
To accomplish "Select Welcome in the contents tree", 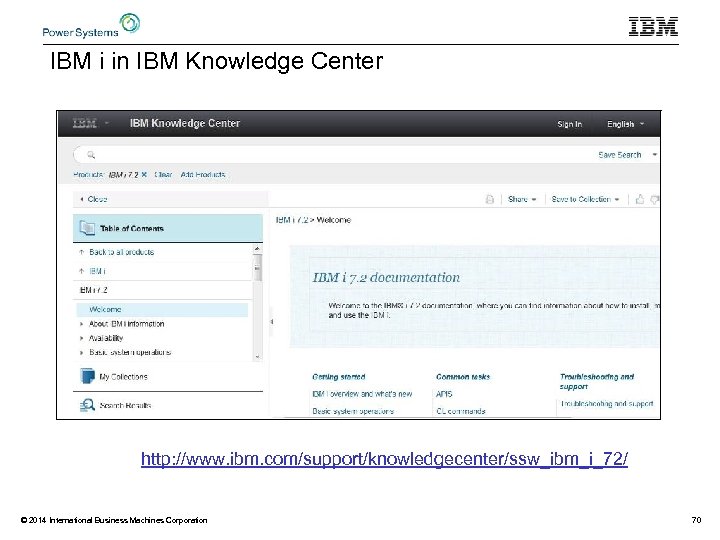I will tap(162, 309).
